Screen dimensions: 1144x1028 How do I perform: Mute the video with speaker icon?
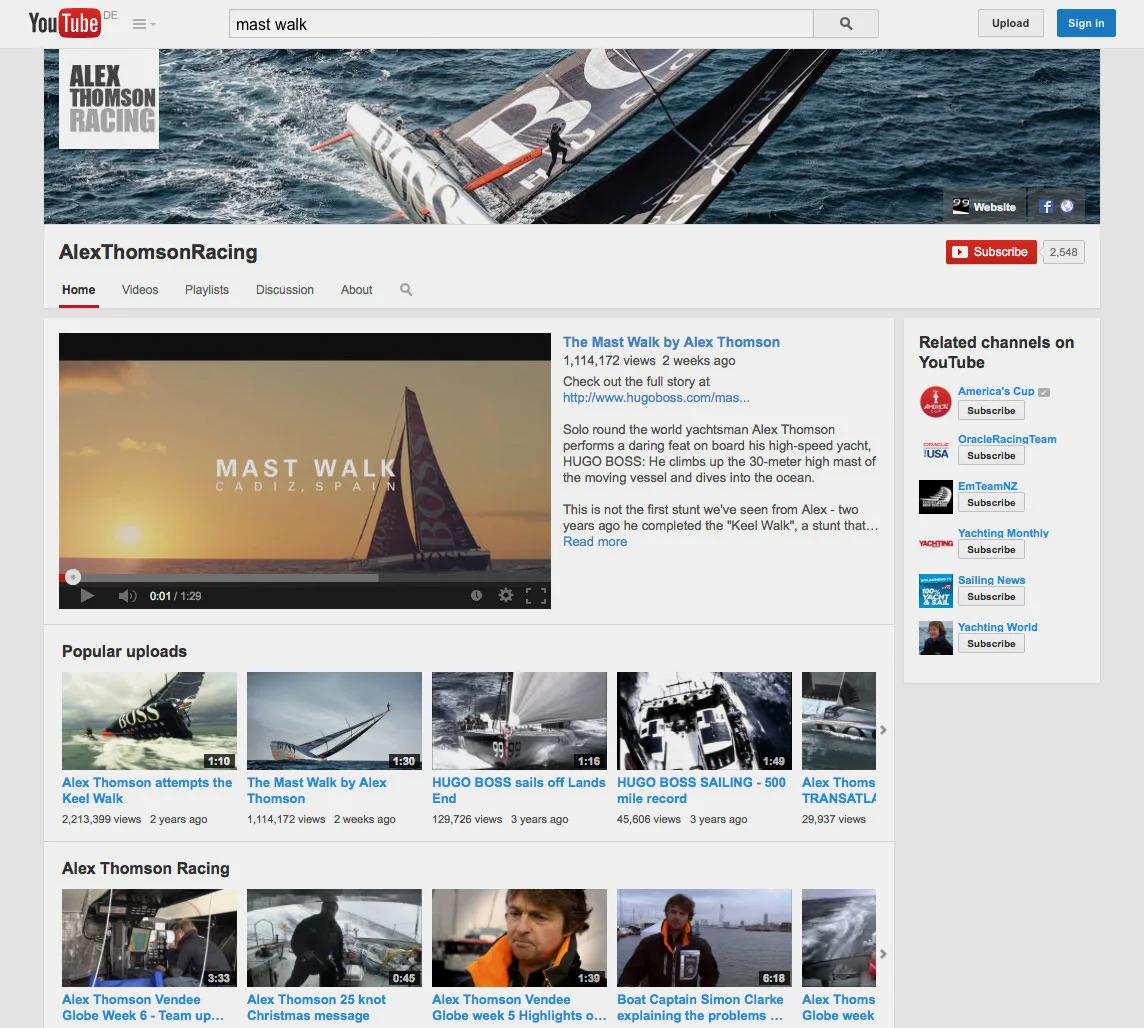[127, 596]
